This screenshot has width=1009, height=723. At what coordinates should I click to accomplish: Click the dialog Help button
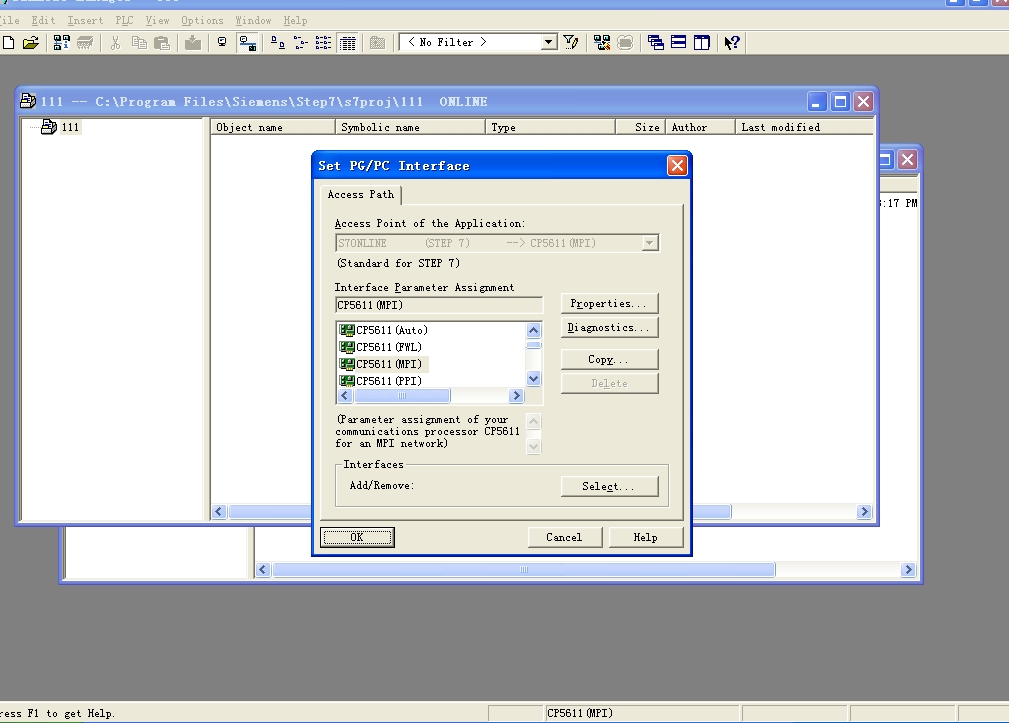645,537
